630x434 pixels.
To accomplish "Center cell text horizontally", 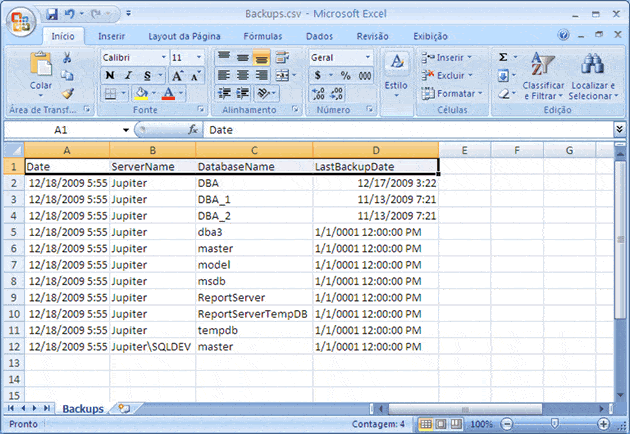I will point(243,75).
